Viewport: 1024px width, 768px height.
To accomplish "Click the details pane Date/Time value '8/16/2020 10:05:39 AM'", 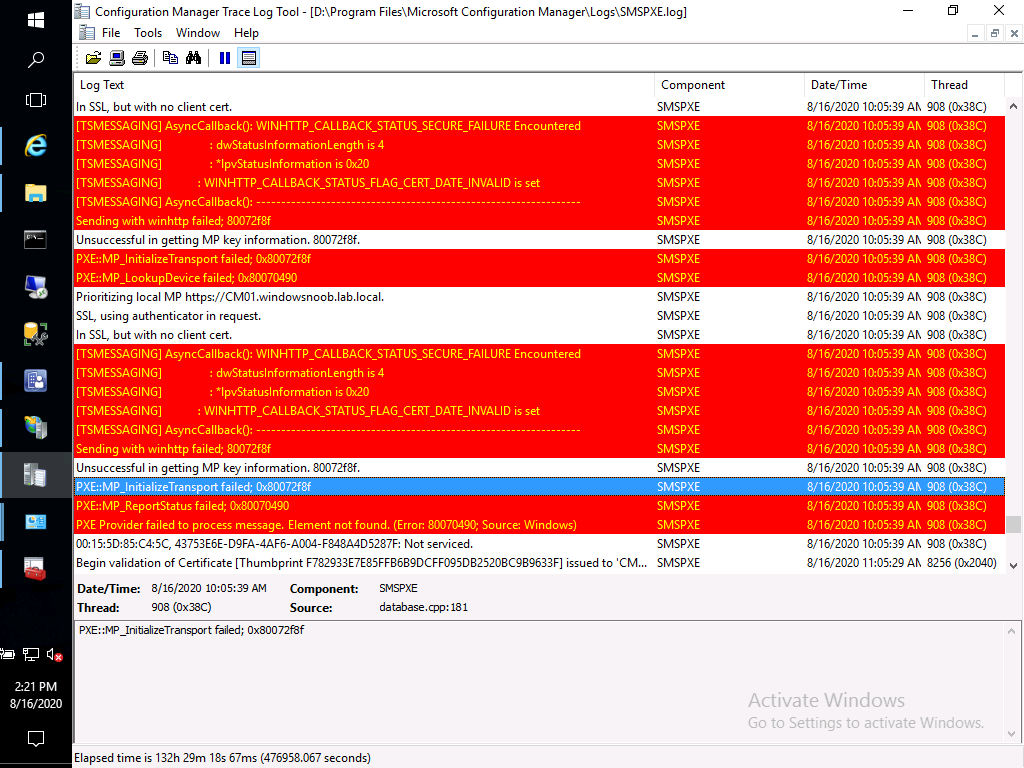I will (209, 588).
